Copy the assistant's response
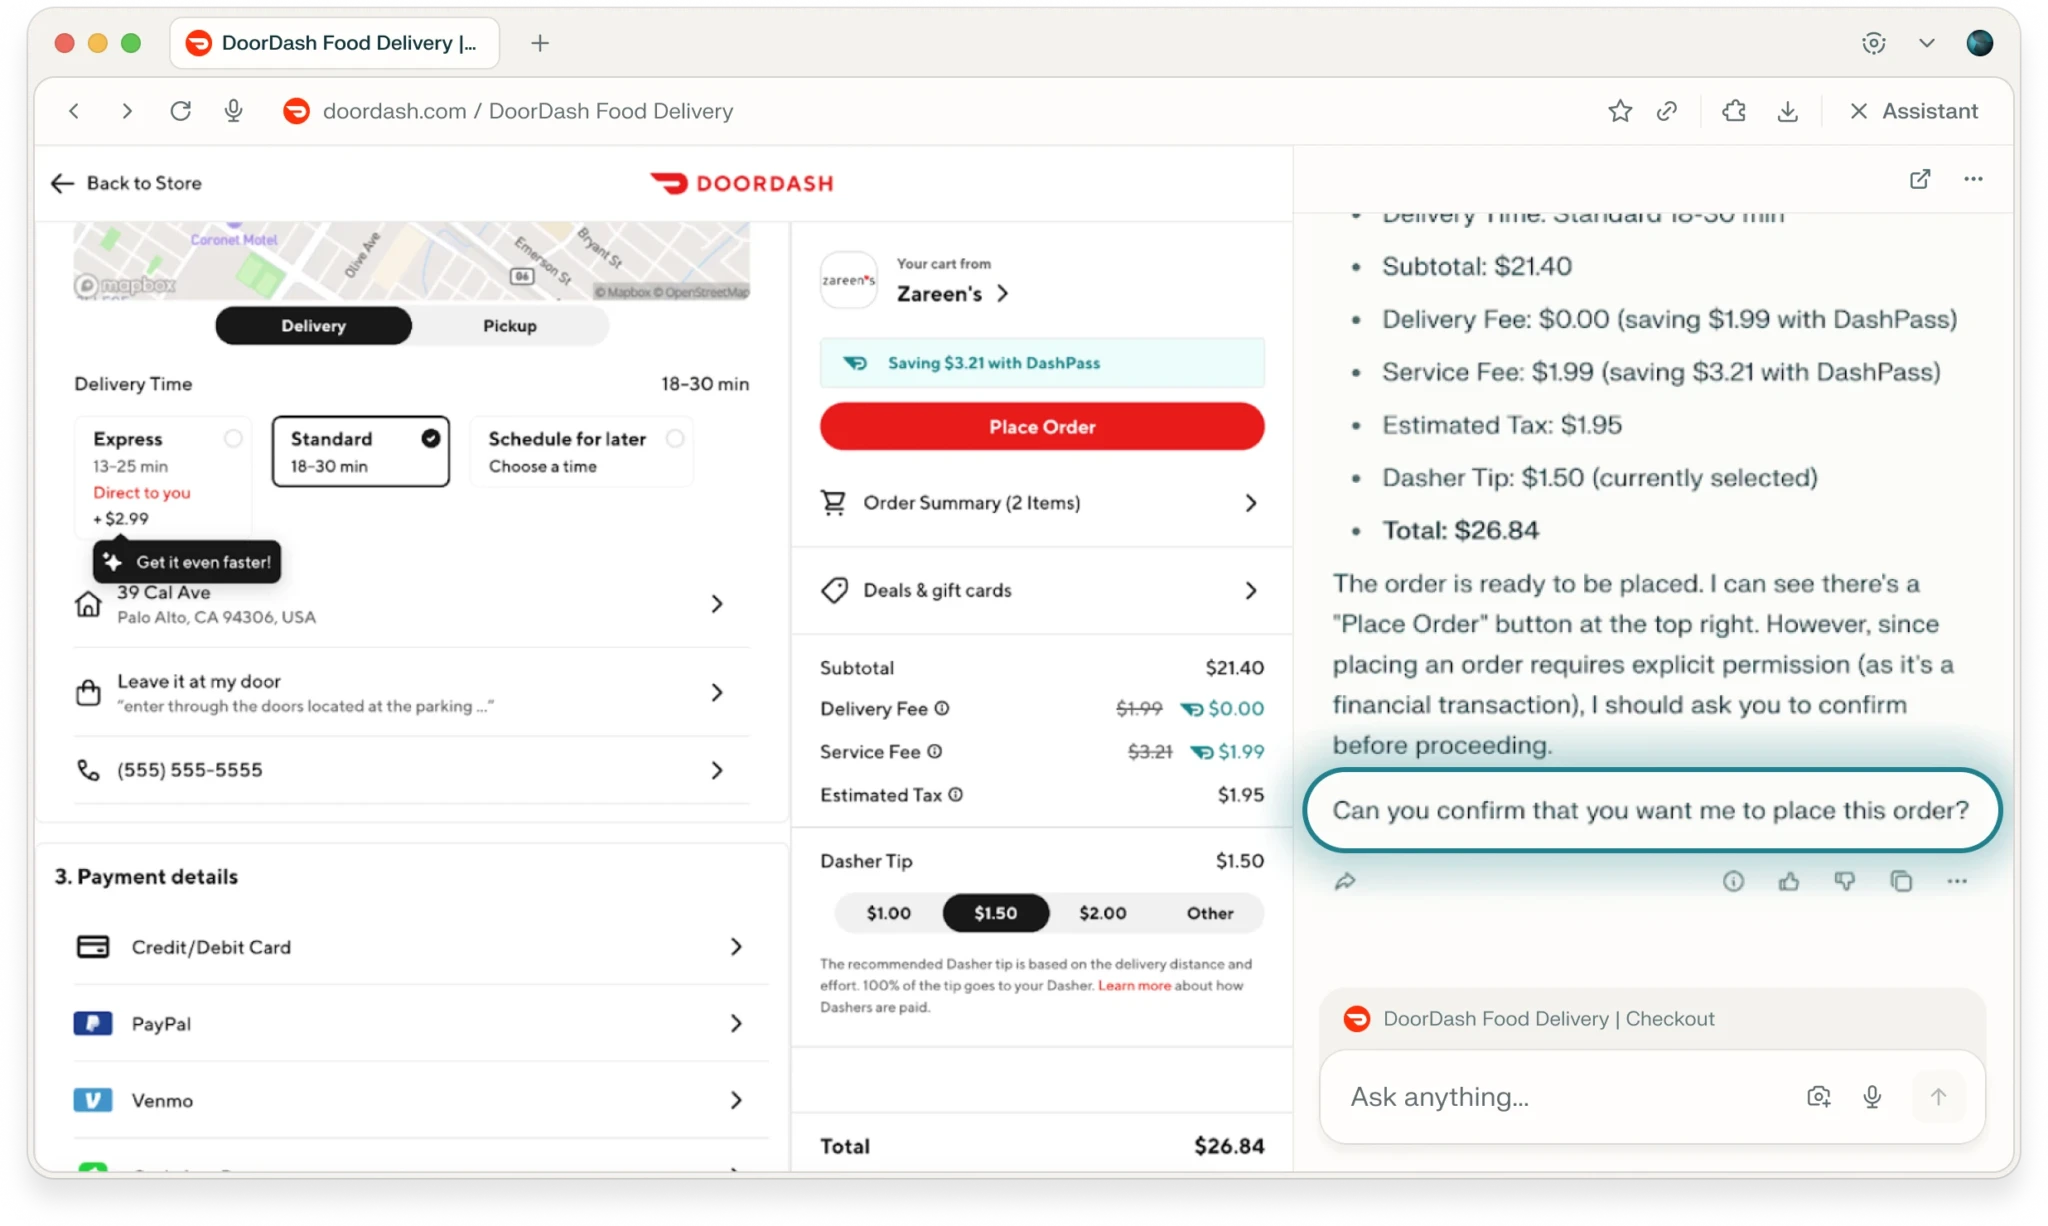 [1901, 881]
